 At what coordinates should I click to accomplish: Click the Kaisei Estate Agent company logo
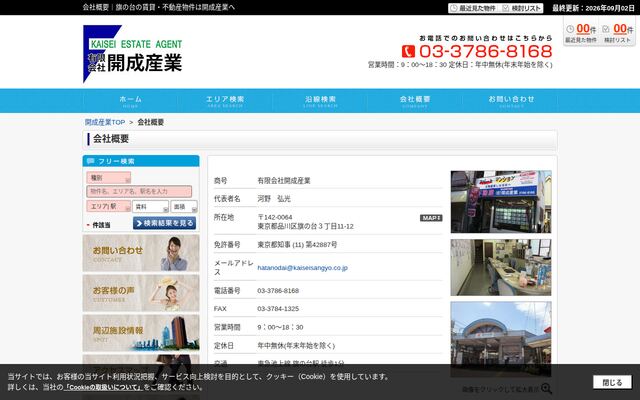pos(133,53)
